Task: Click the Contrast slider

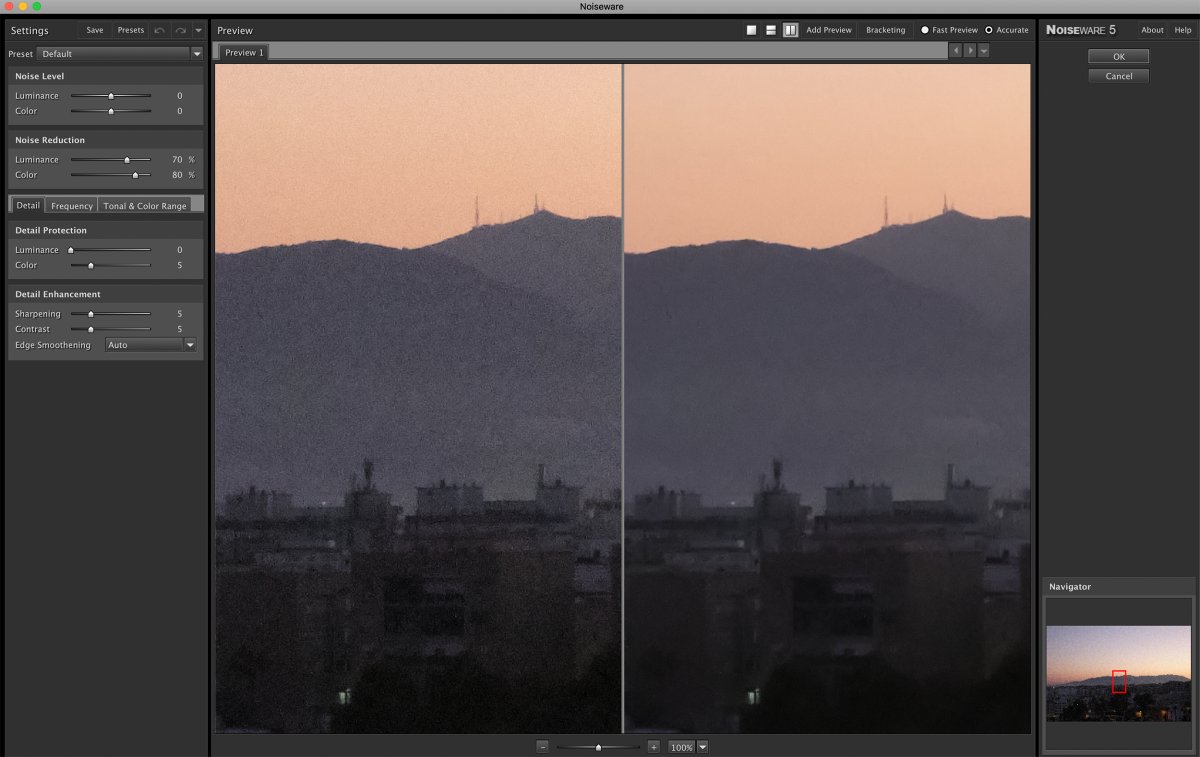Action: click(110, 329)
